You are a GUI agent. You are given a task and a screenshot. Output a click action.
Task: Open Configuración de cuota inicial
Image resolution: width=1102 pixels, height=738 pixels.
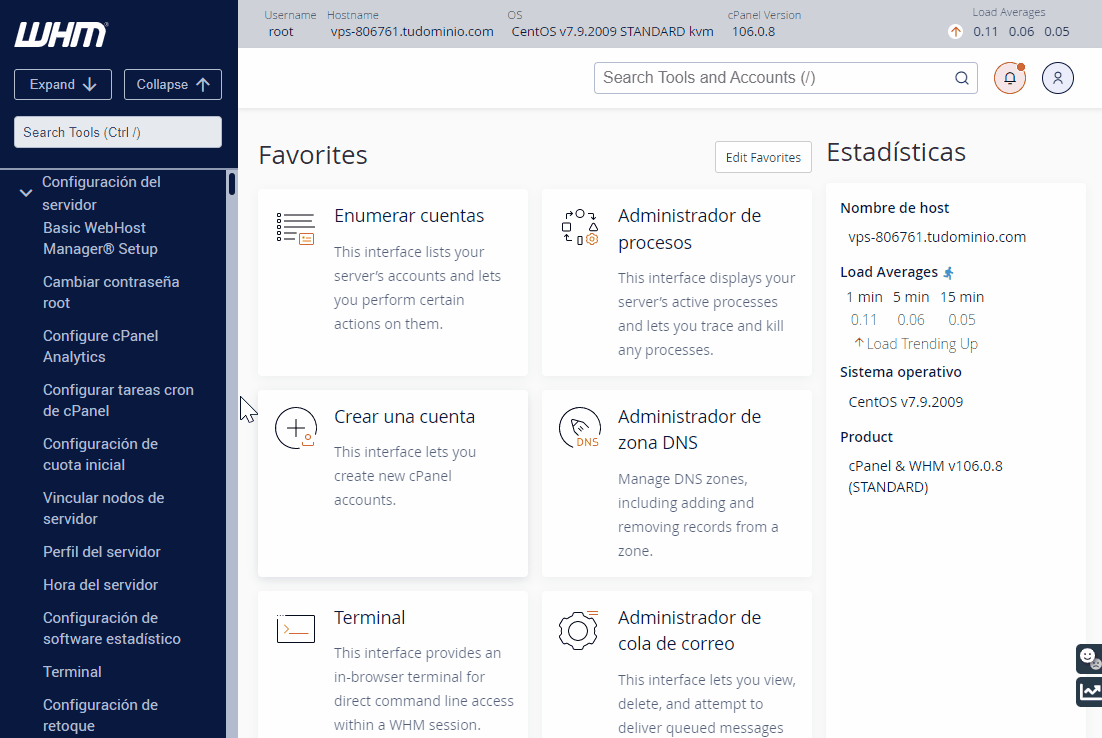[x=101, y=455]
